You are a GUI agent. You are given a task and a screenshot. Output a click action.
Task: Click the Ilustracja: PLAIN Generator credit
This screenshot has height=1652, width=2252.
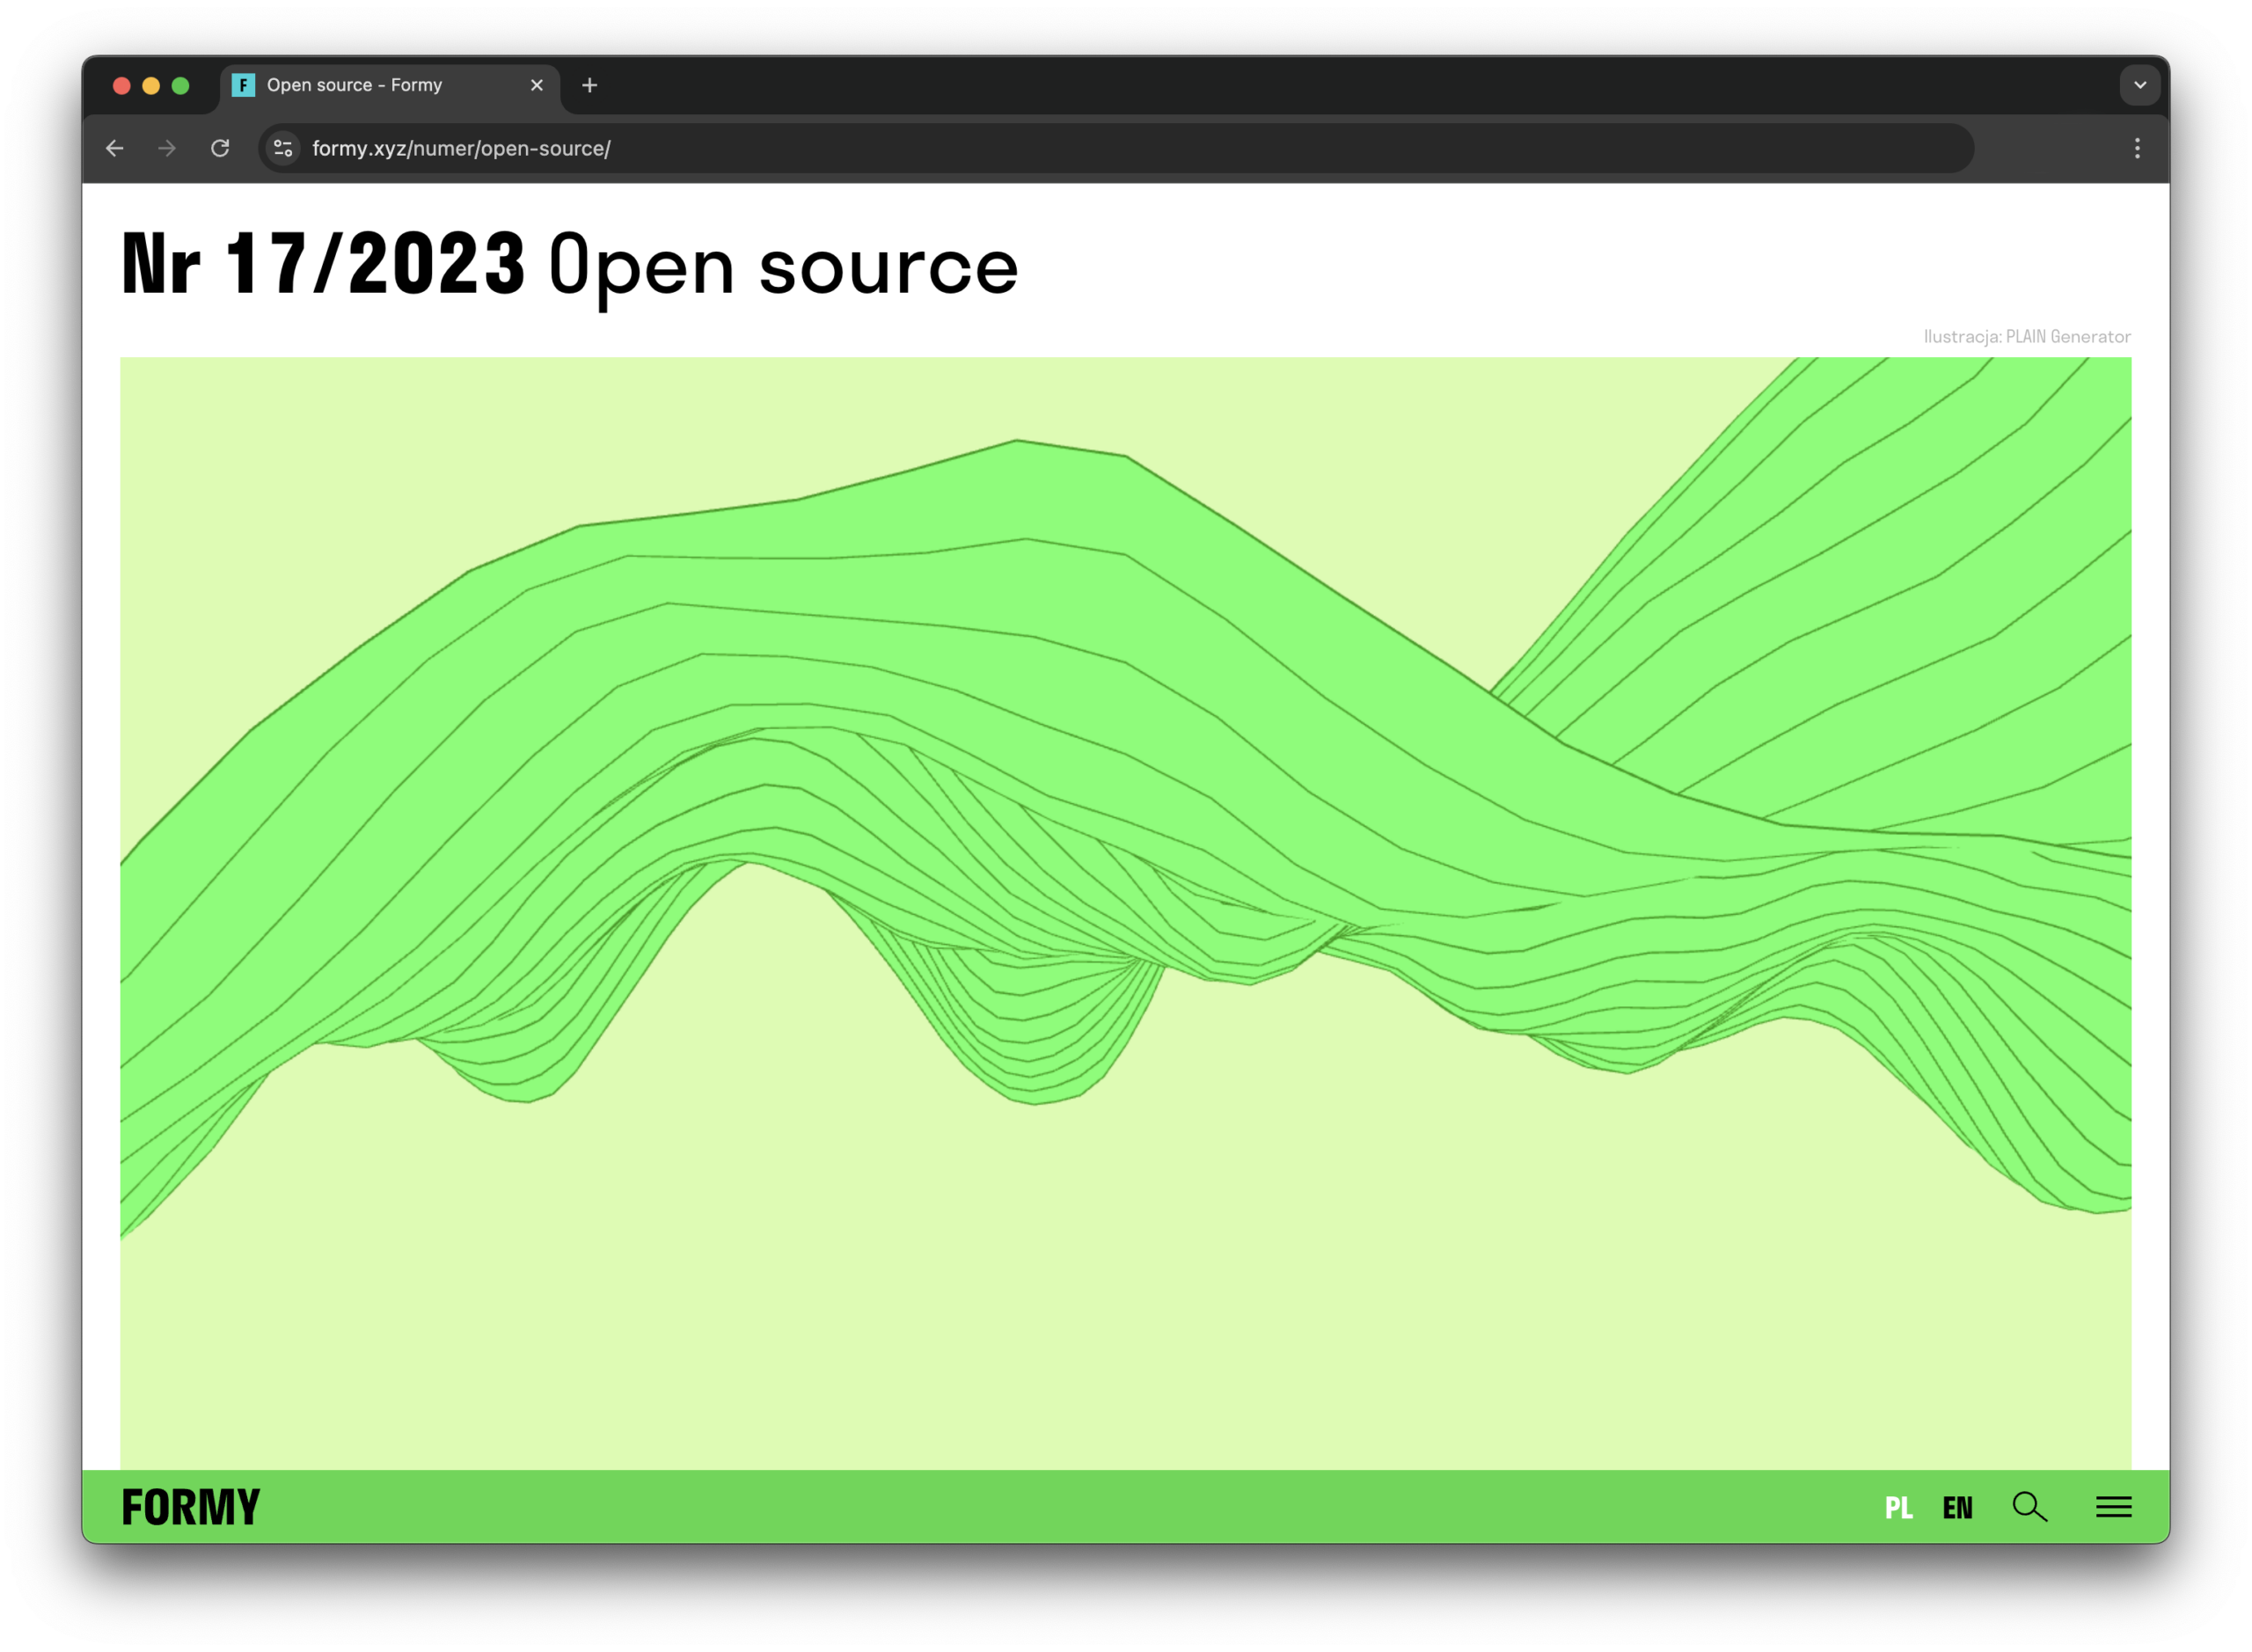click(2026, 337)
